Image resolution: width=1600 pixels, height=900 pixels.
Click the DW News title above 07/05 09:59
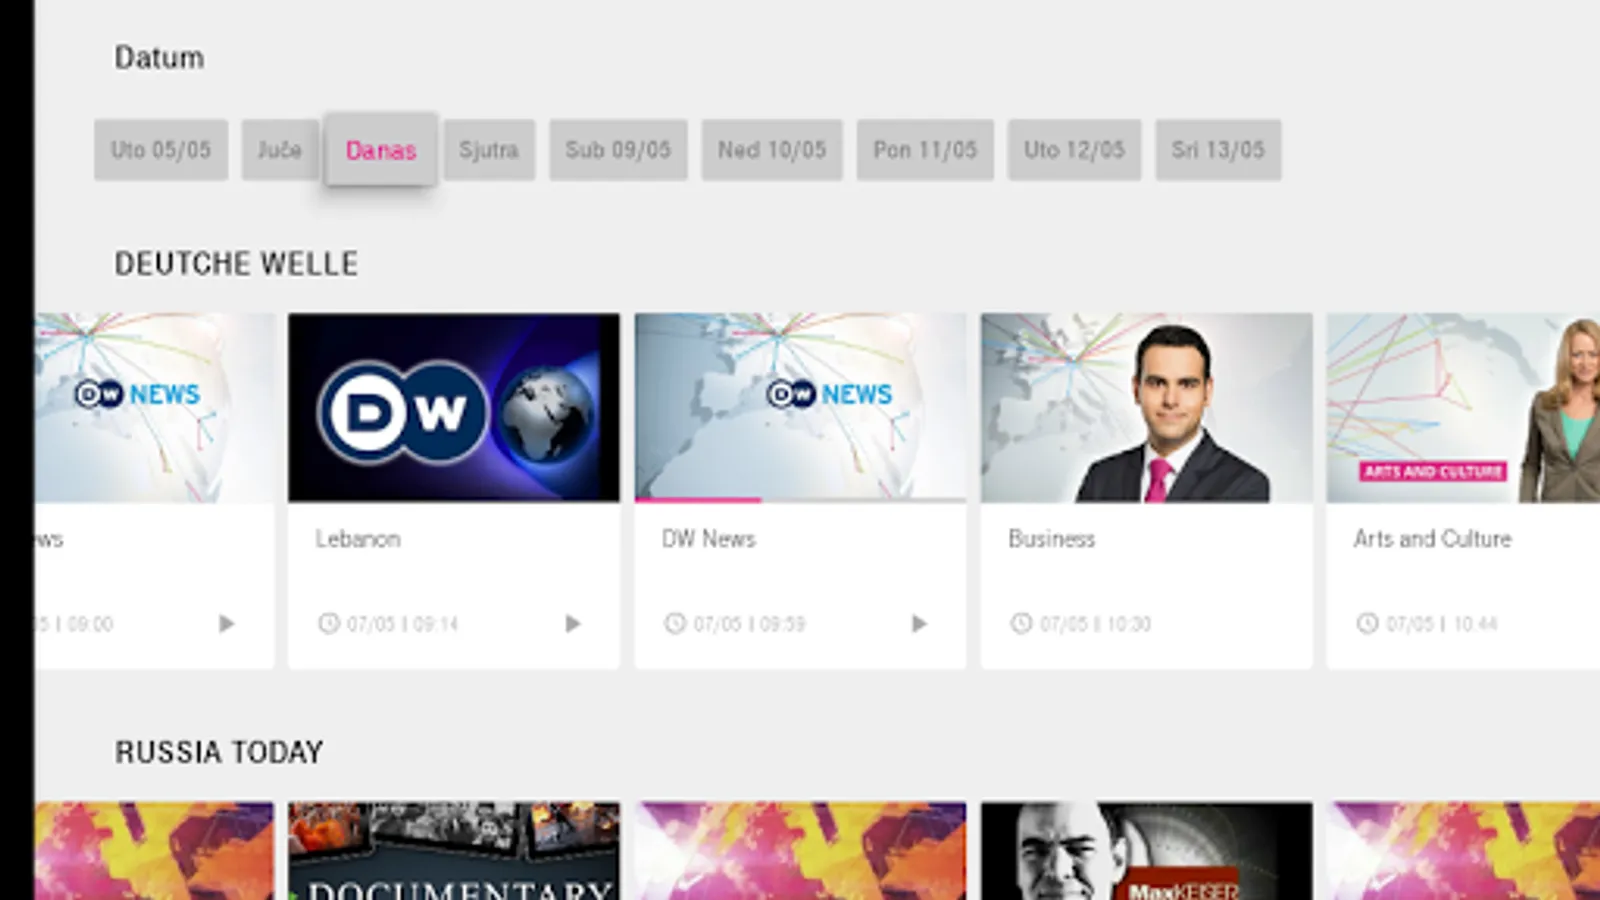709,539
